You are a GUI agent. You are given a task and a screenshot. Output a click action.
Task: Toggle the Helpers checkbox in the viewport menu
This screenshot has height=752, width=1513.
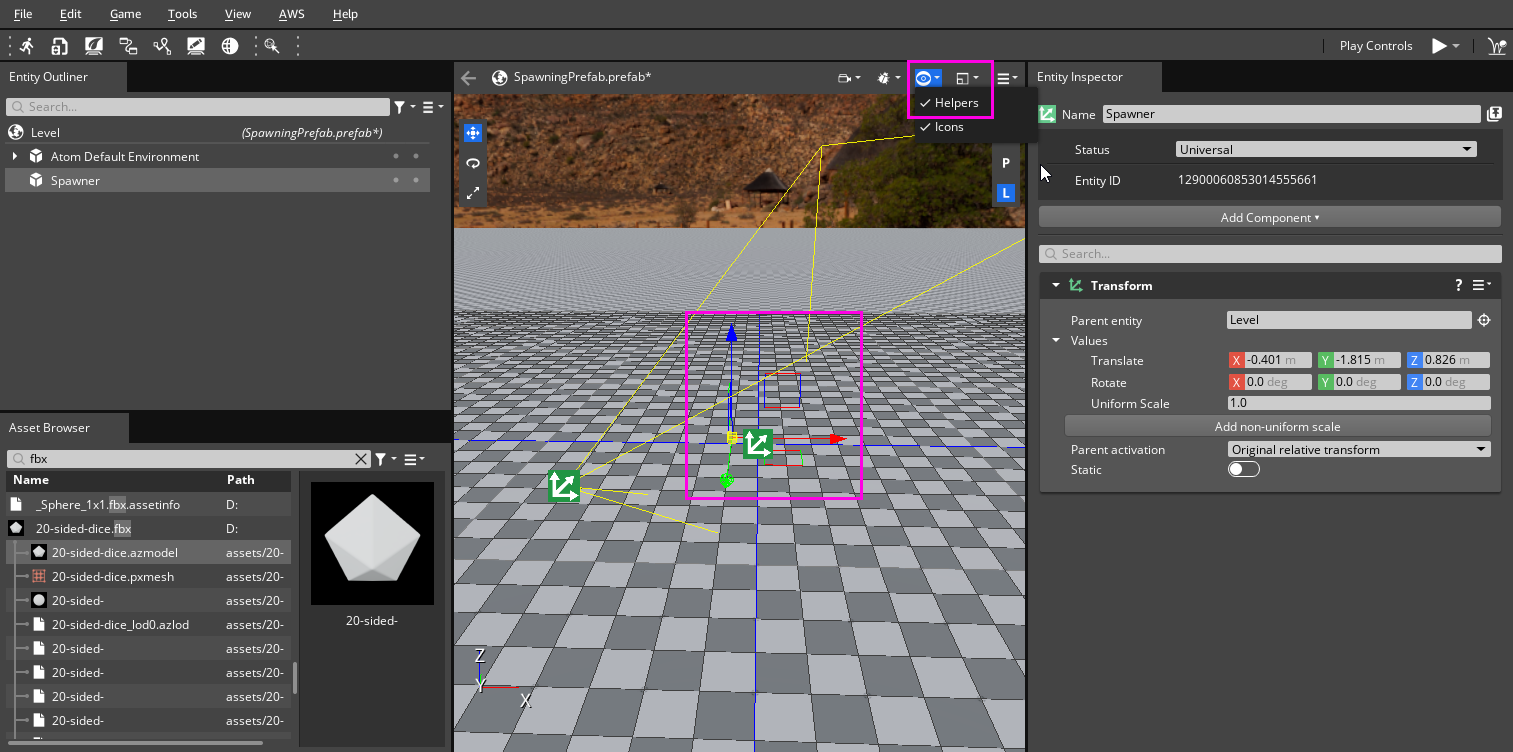(949, 102)
